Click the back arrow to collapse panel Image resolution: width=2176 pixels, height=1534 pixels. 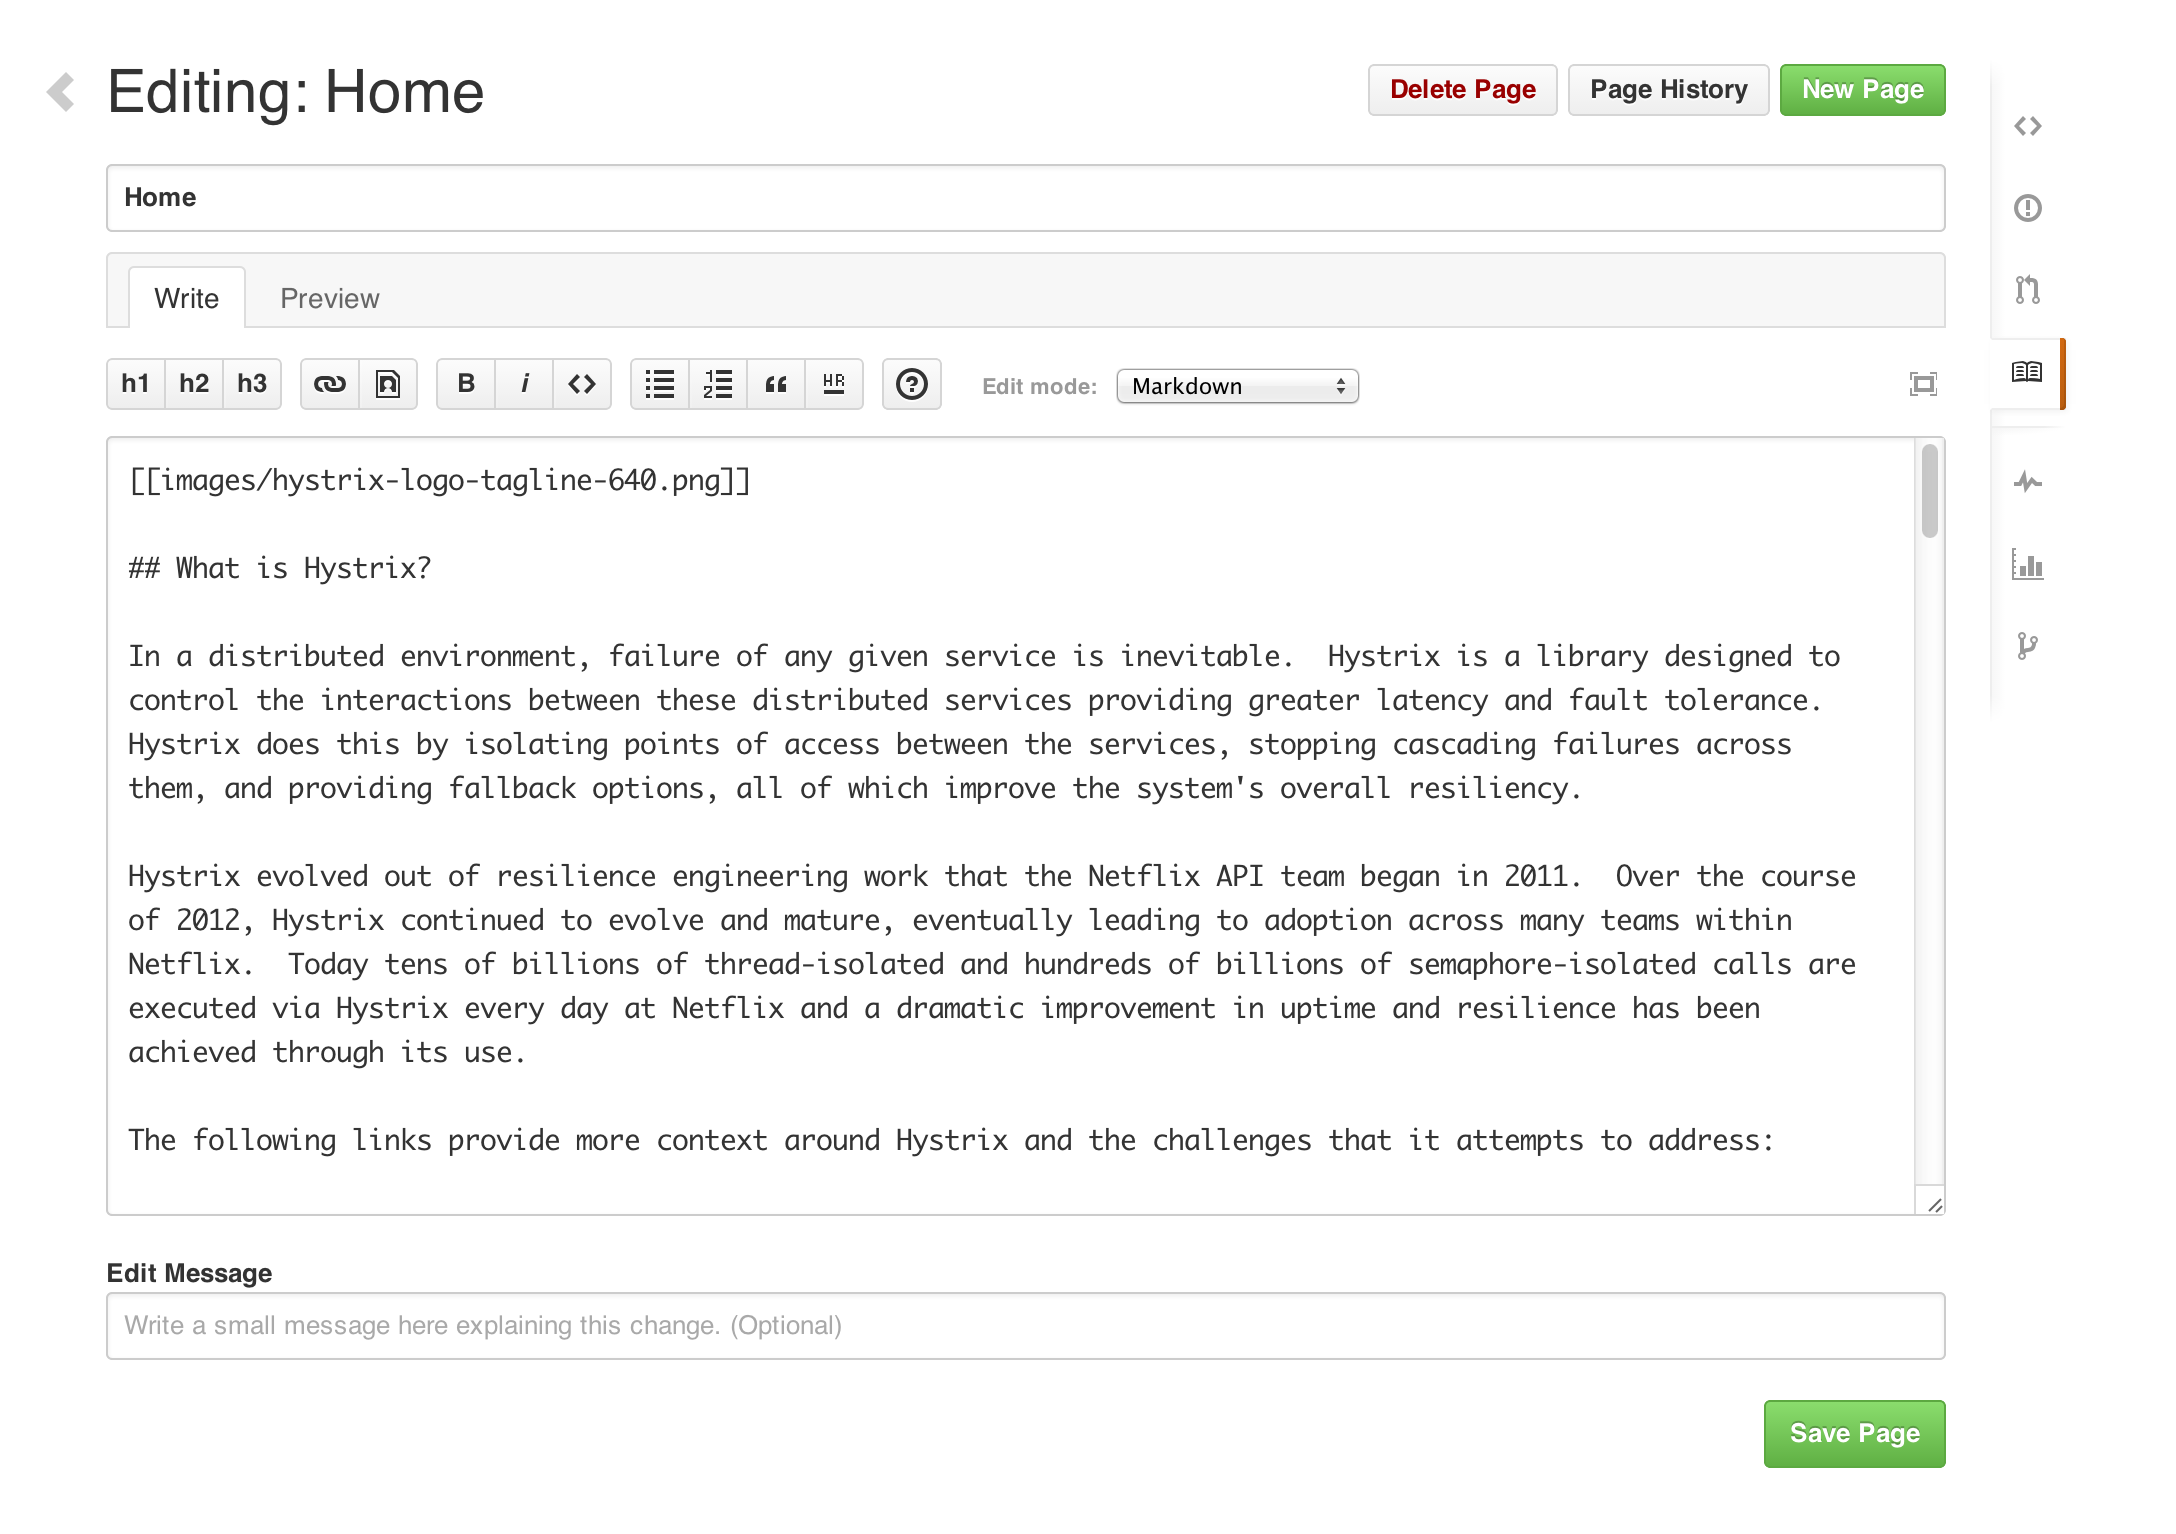point(61,91)
